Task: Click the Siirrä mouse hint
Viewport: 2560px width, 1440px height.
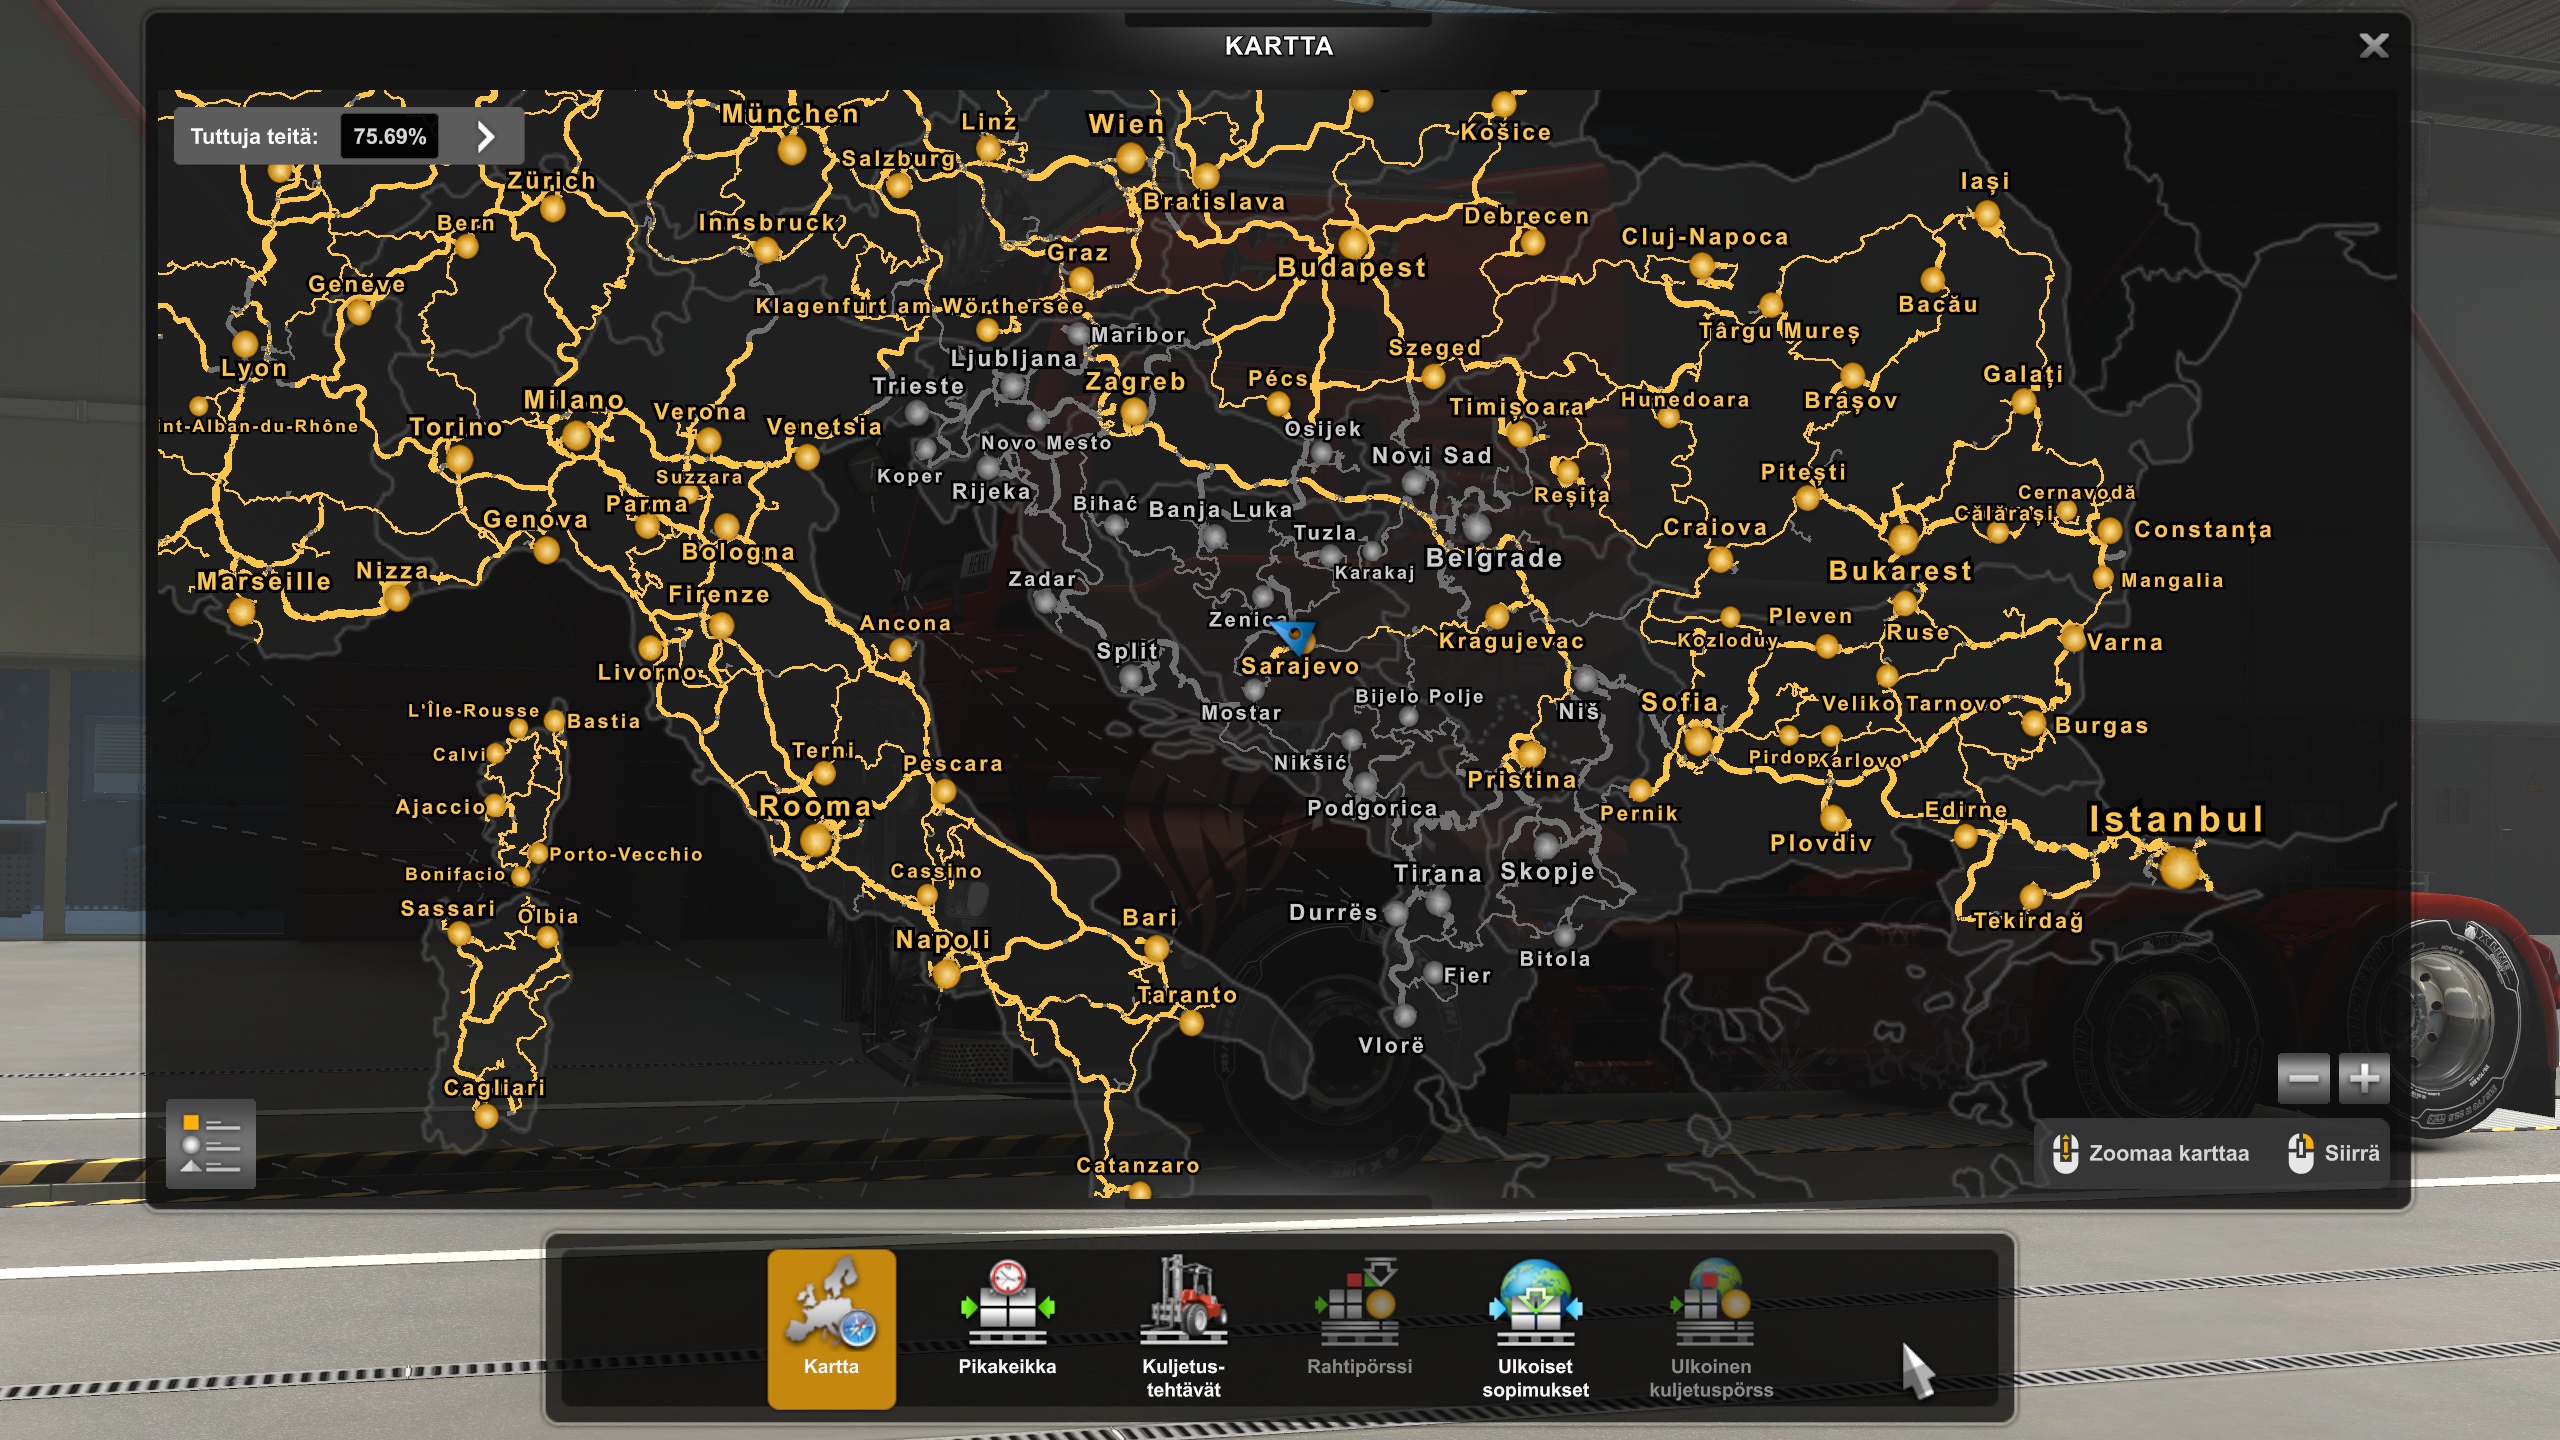Action: (2334, 1153)
